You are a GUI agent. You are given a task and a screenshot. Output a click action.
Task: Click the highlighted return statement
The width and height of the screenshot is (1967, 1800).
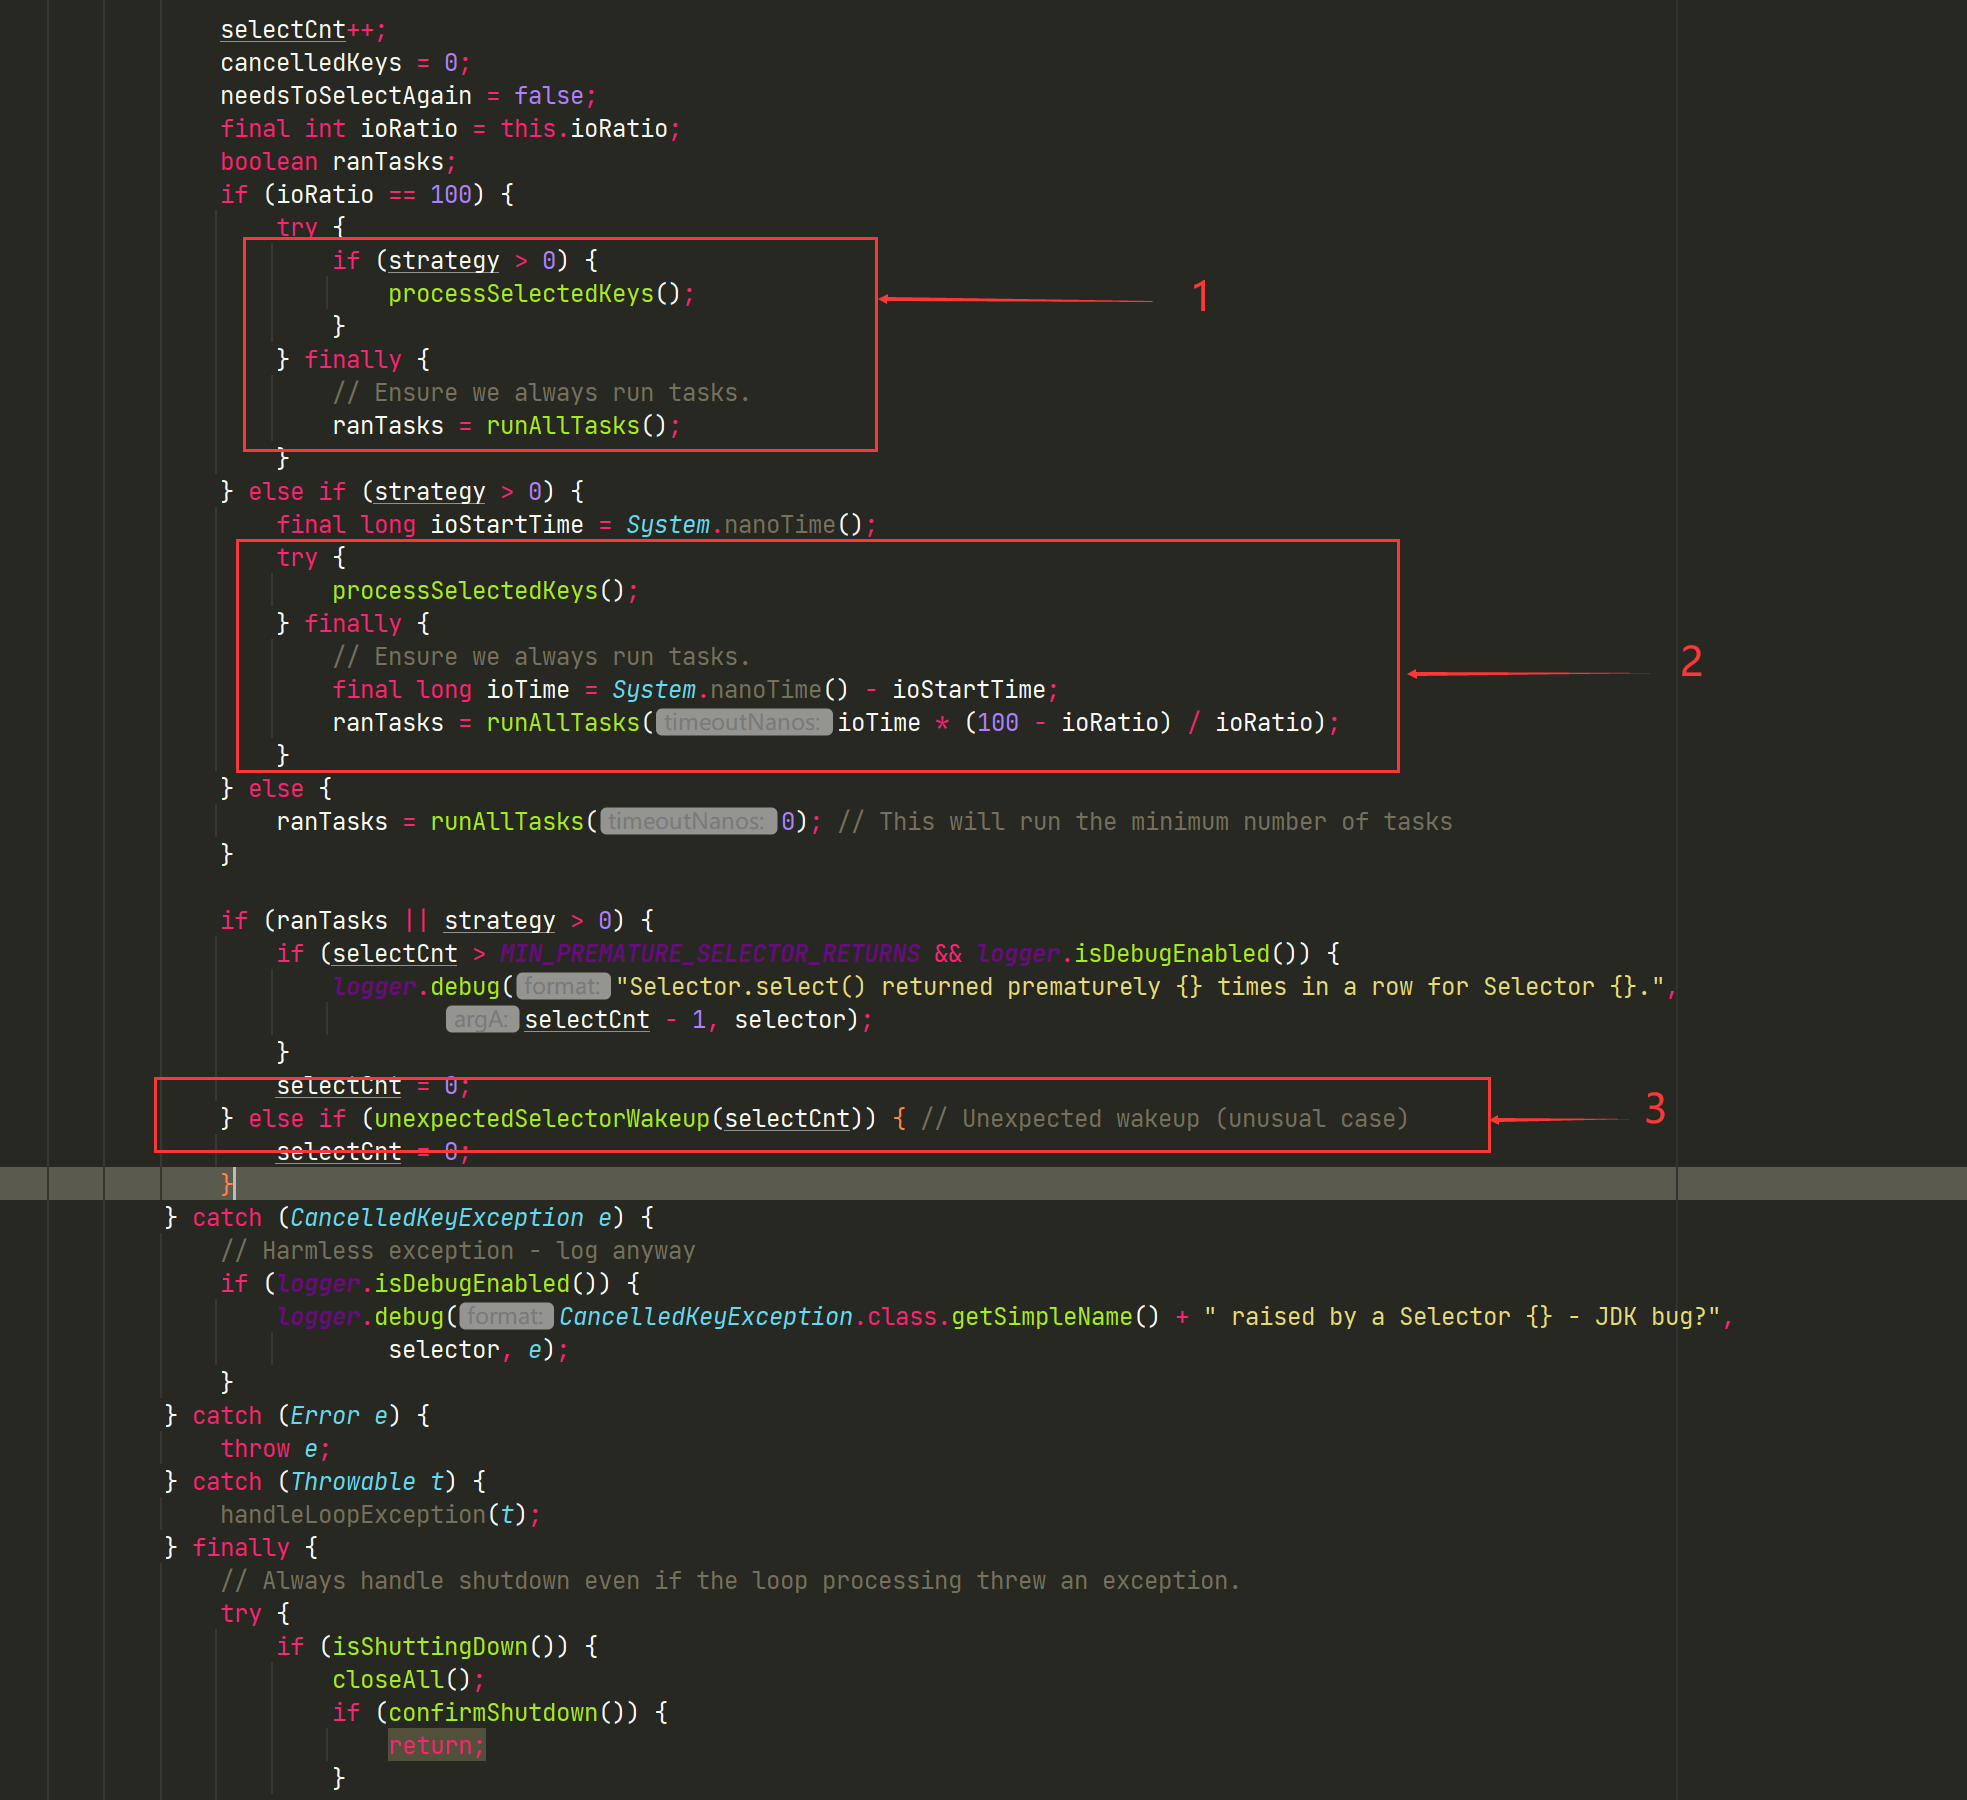tap(436, 1746)
